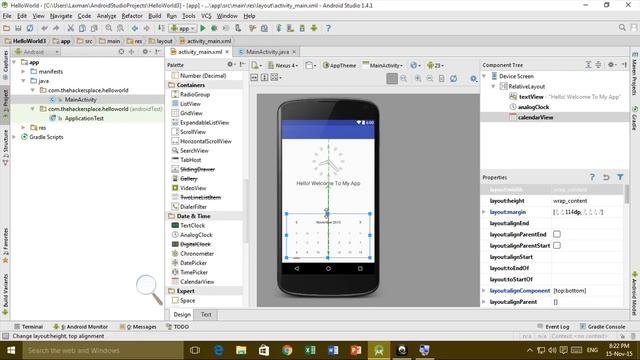Open the Terminal tool window
Screen dimensions: 640x360
(x=29, y=327)
